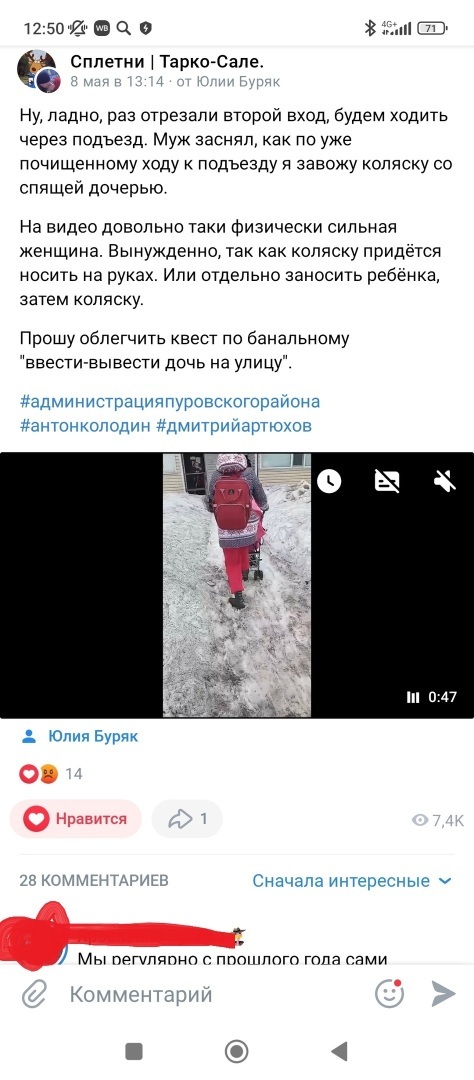Share the post via arrow icon
This screenshot has height=1080, width=474.
(x=187, y=819)
